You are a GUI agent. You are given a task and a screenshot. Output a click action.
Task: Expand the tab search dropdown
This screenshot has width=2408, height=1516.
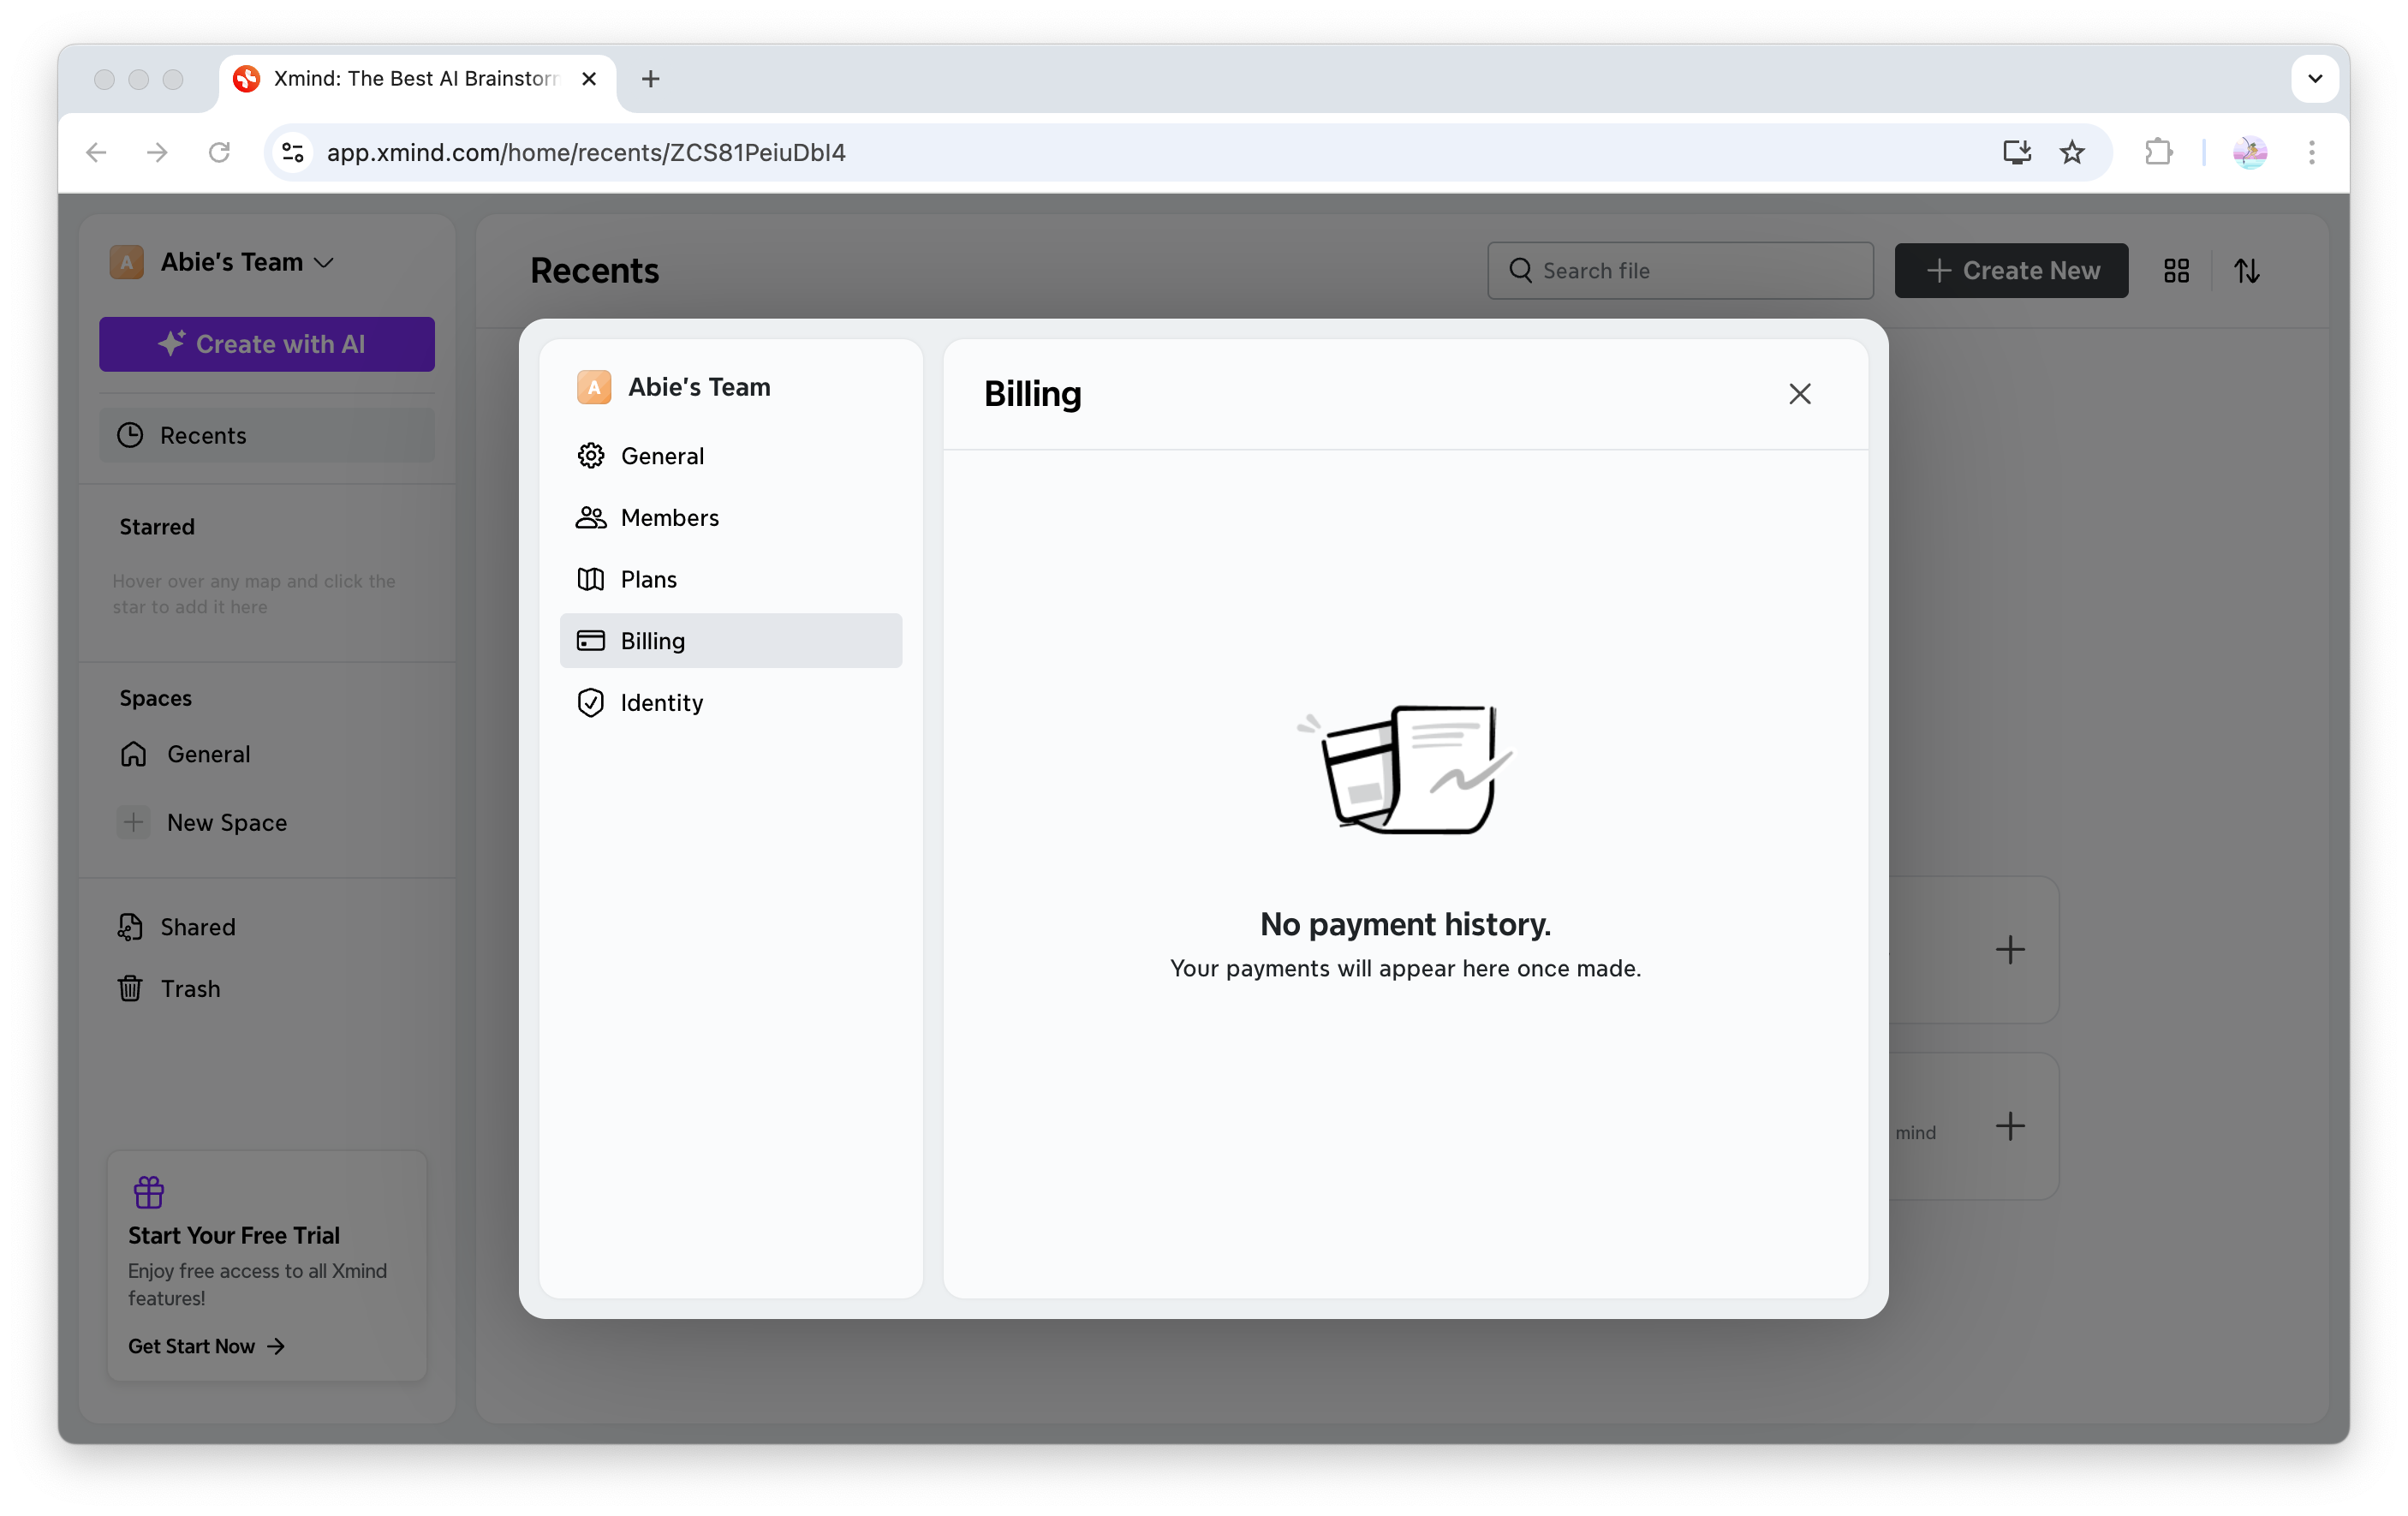pyautogui.click(x=2314, y=78)
